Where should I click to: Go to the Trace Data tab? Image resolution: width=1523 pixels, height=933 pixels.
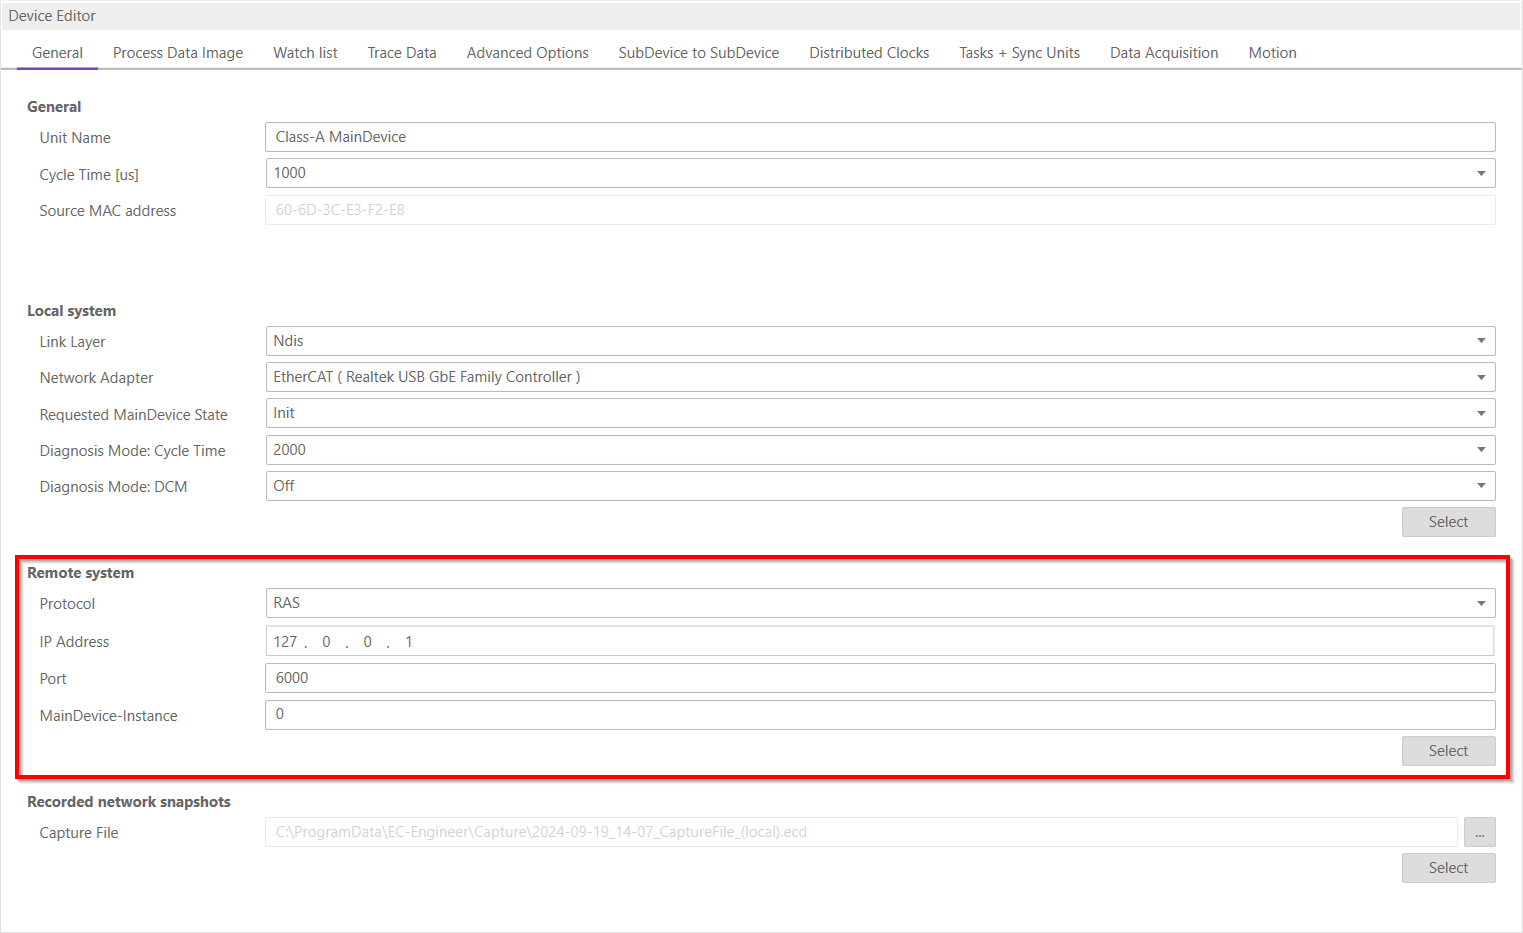tap(402, 53)
